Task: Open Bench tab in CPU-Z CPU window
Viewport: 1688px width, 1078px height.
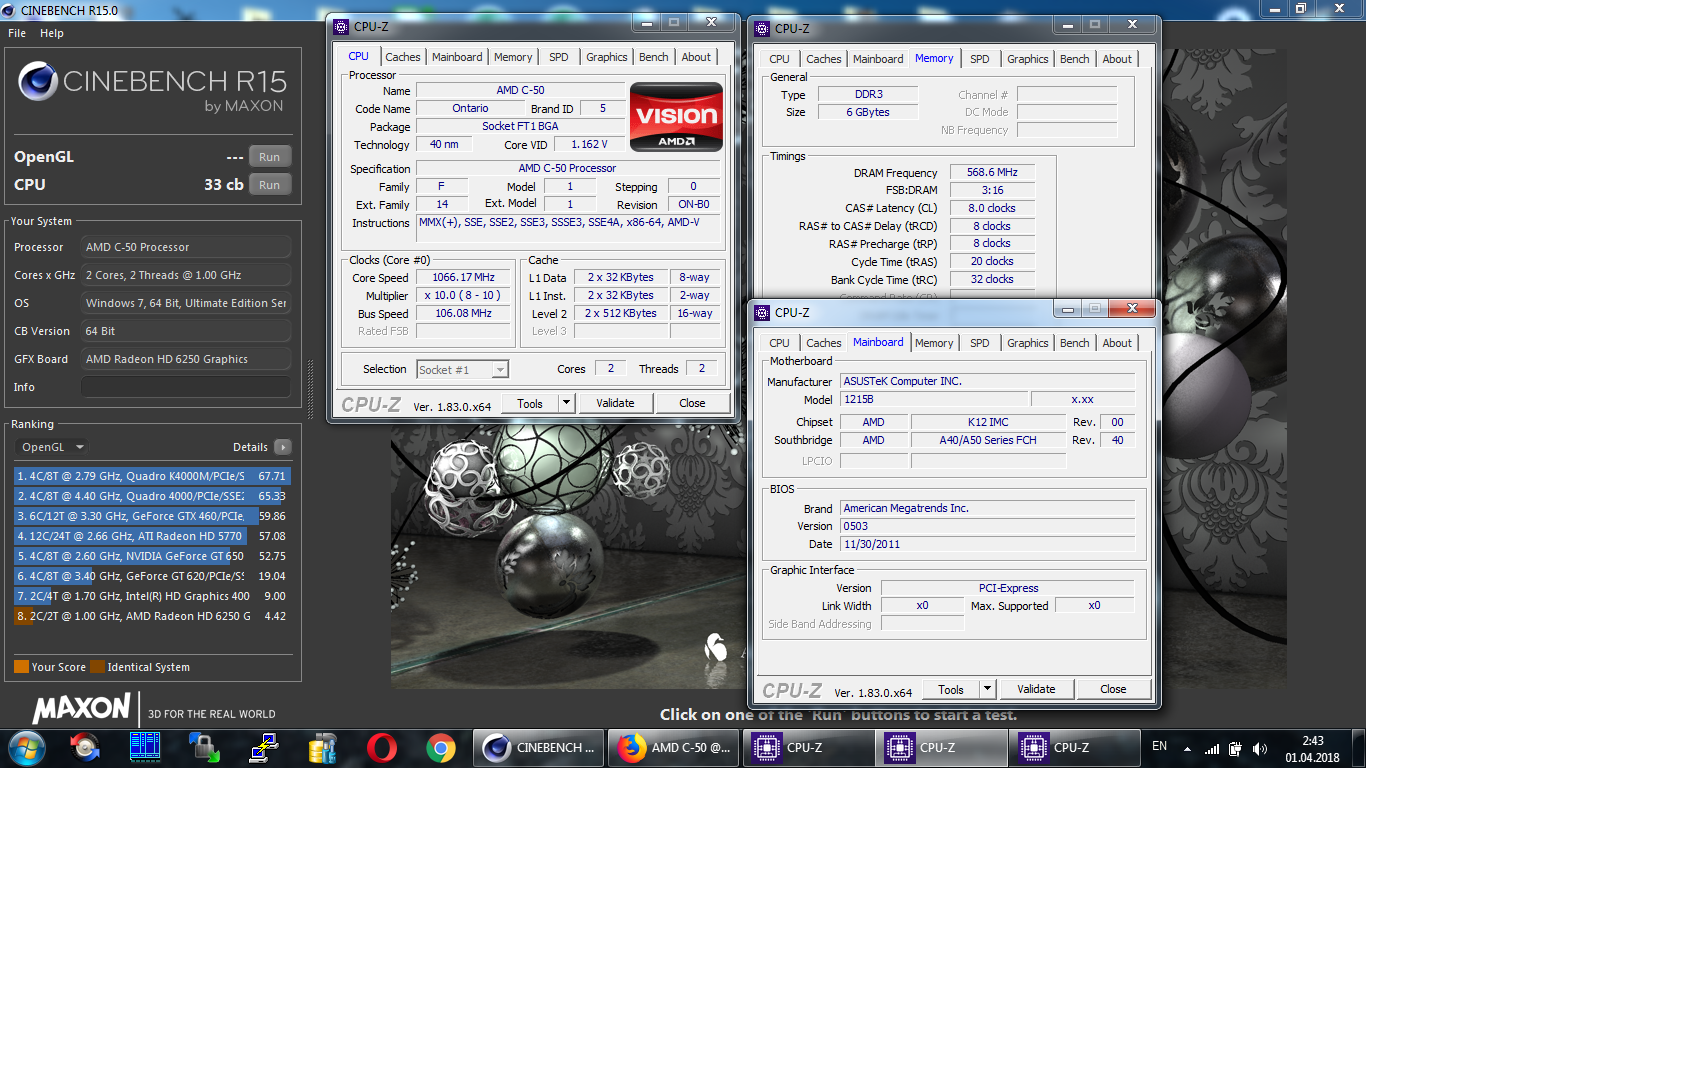Action: (x=654, y=57)
